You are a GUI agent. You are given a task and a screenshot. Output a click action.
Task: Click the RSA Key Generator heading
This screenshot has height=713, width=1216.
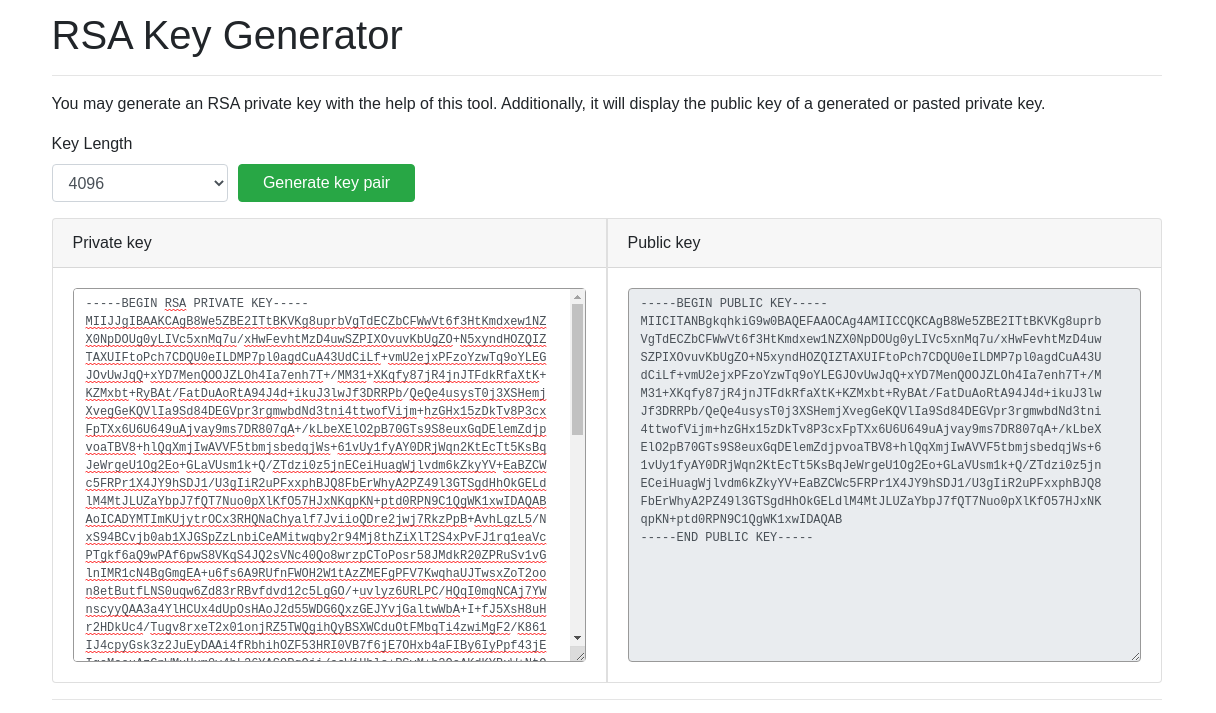[x=227, y=36]
